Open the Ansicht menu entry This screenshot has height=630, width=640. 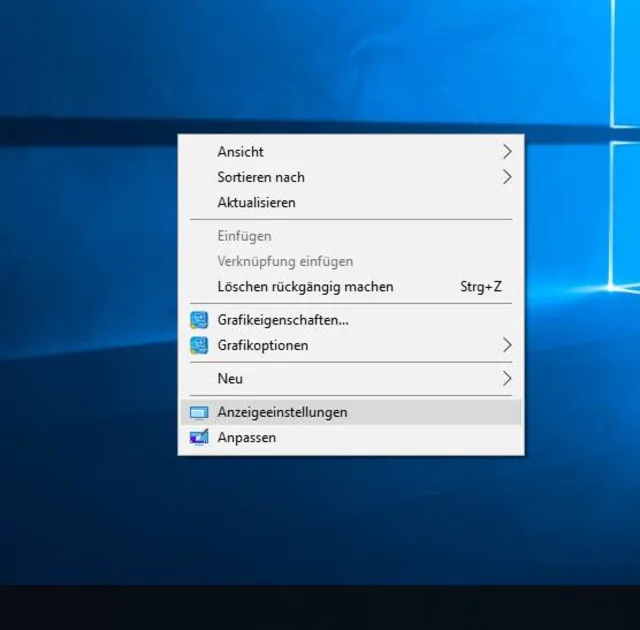[x=241, y=152]
